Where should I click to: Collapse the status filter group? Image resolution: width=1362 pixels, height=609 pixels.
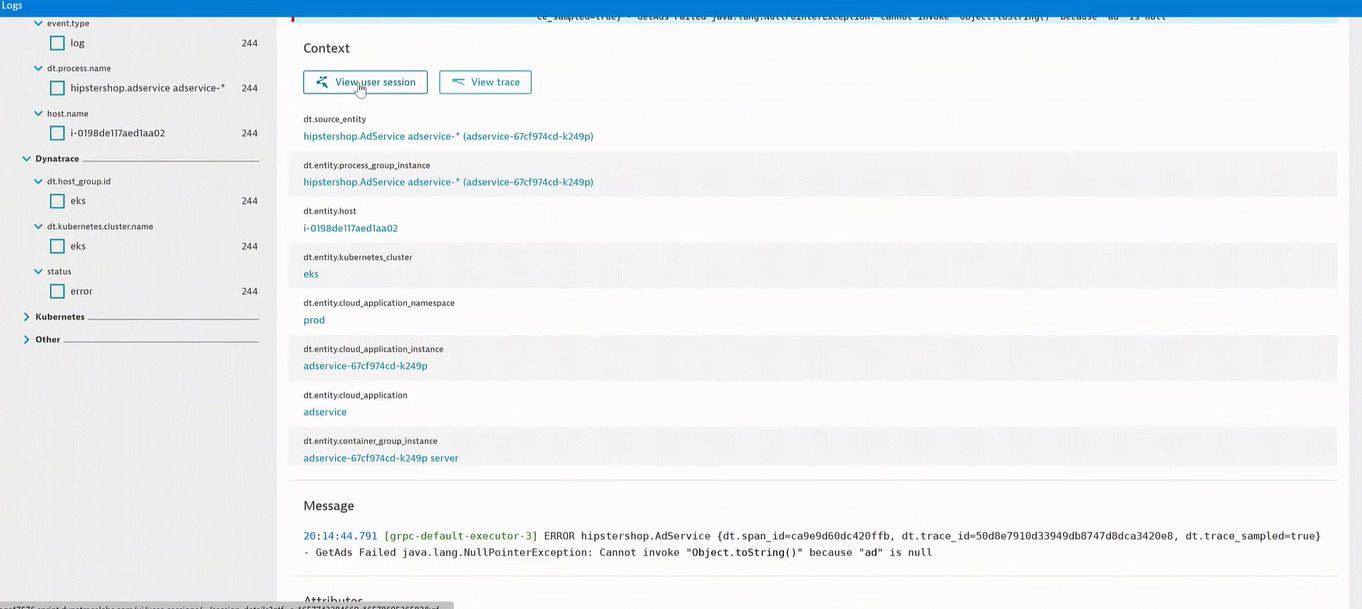(x=39, y=271)
